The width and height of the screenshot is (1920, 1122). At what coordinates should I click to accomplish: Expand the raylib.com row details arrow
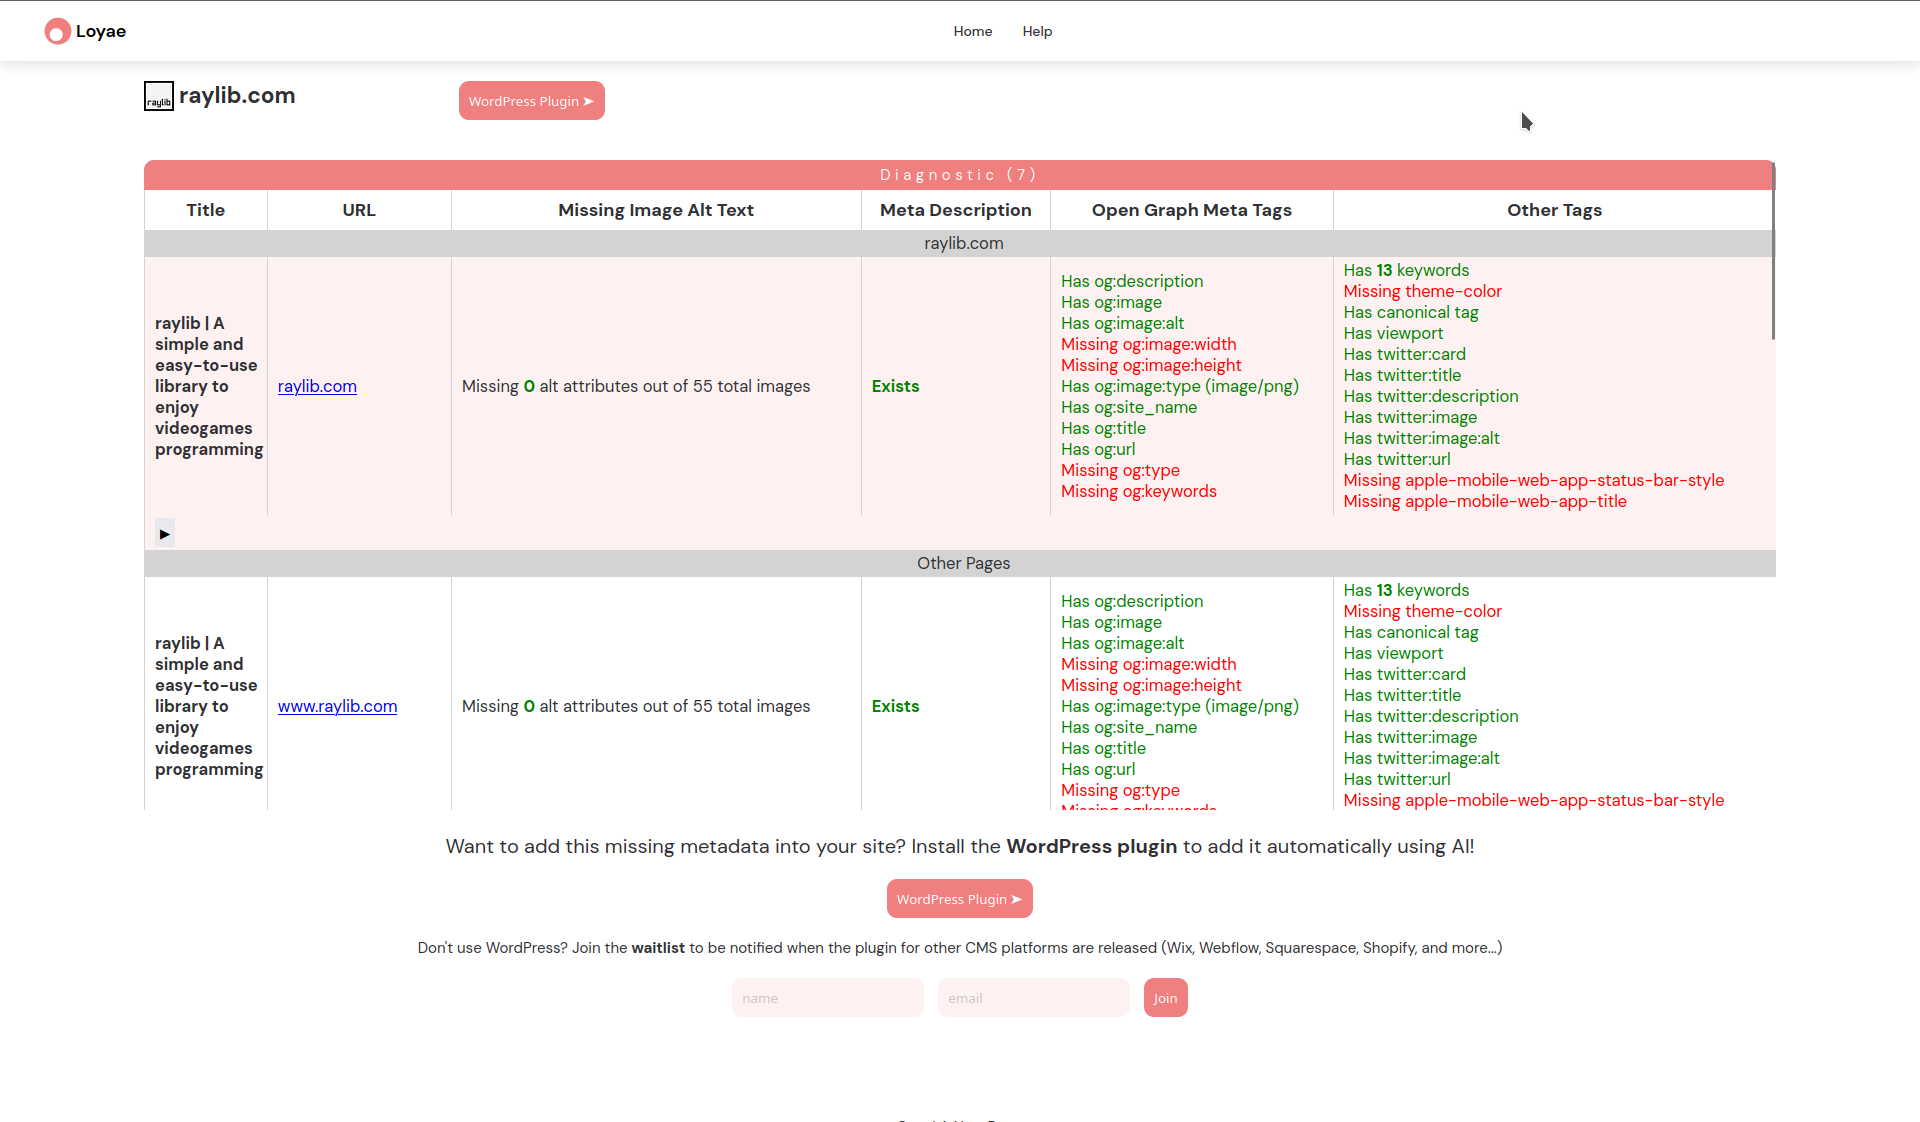click(x=165, y=533)
